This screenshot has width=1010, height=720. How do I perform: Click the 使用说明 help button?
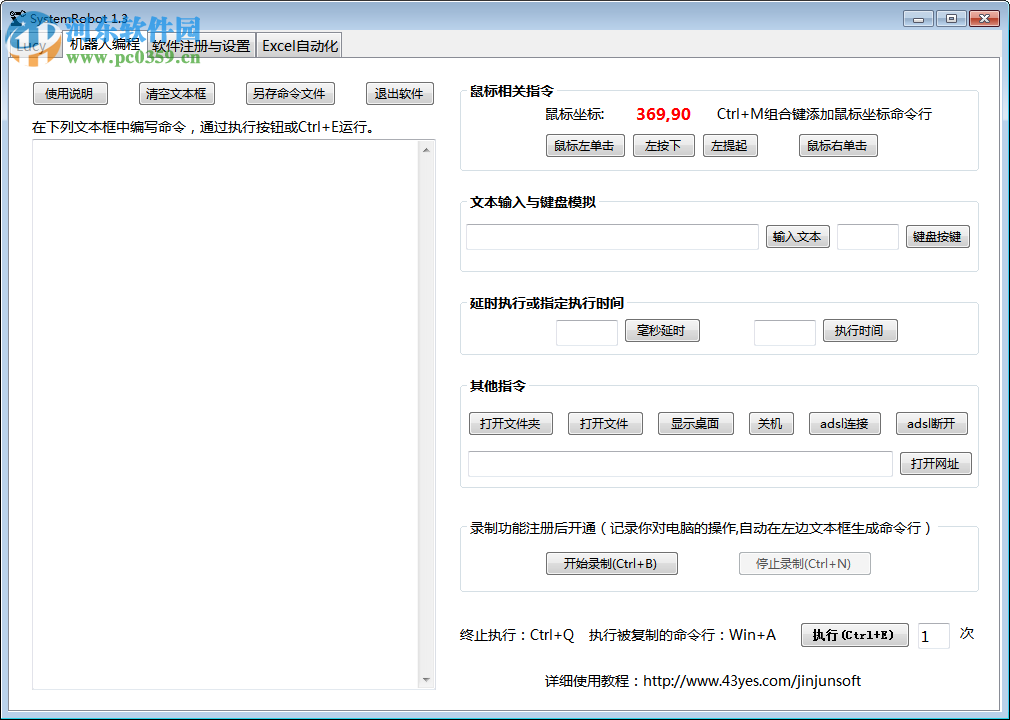pyautogui.click(x=70, y=93)
